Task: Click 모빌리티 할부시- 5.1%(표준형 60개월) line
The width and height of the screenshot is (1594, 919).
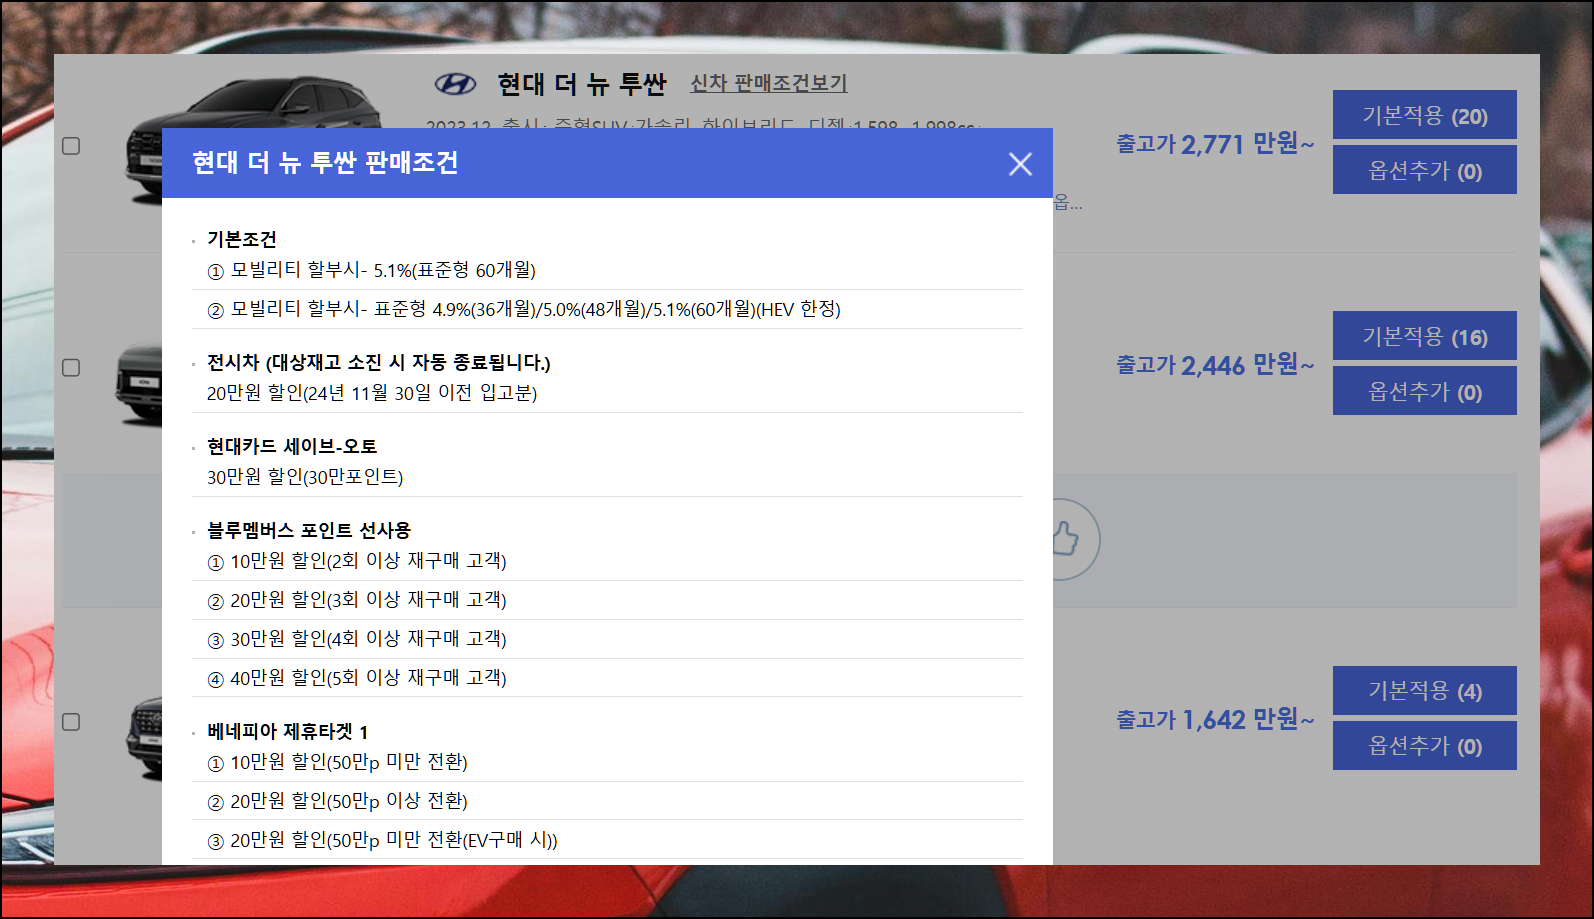Action: tap(371, 270)
